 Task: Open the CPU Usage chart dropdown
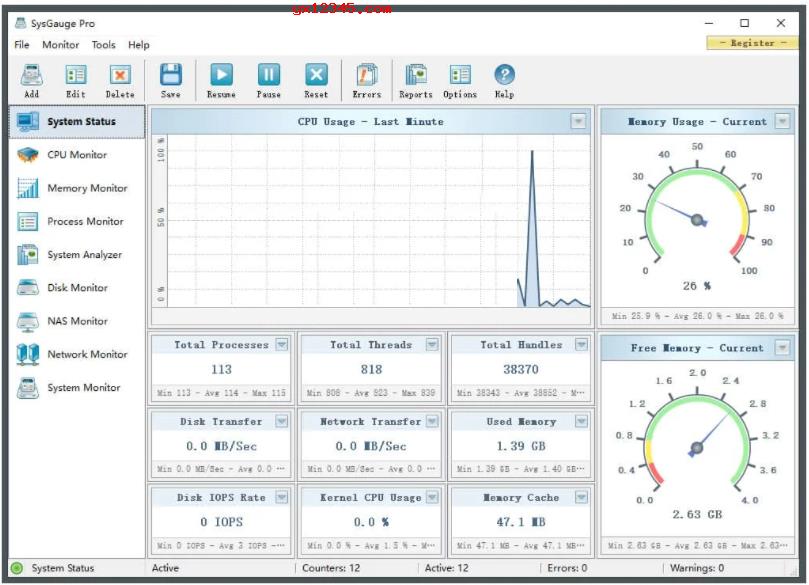pyautogui.click(x=578, y=121)
